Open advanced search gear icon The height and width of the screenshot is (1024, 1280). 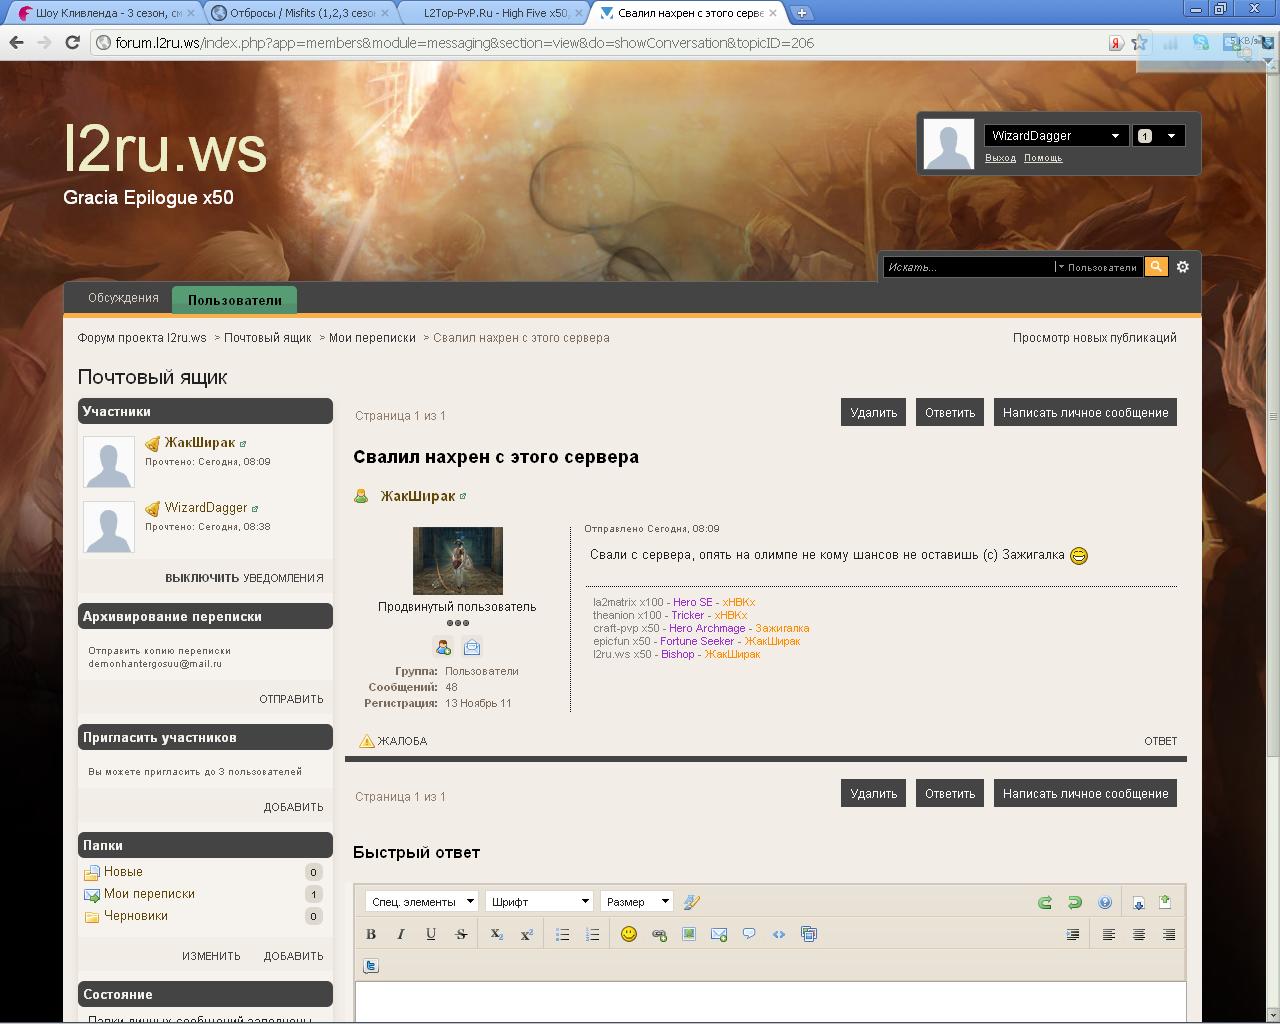coord(1183,267)
